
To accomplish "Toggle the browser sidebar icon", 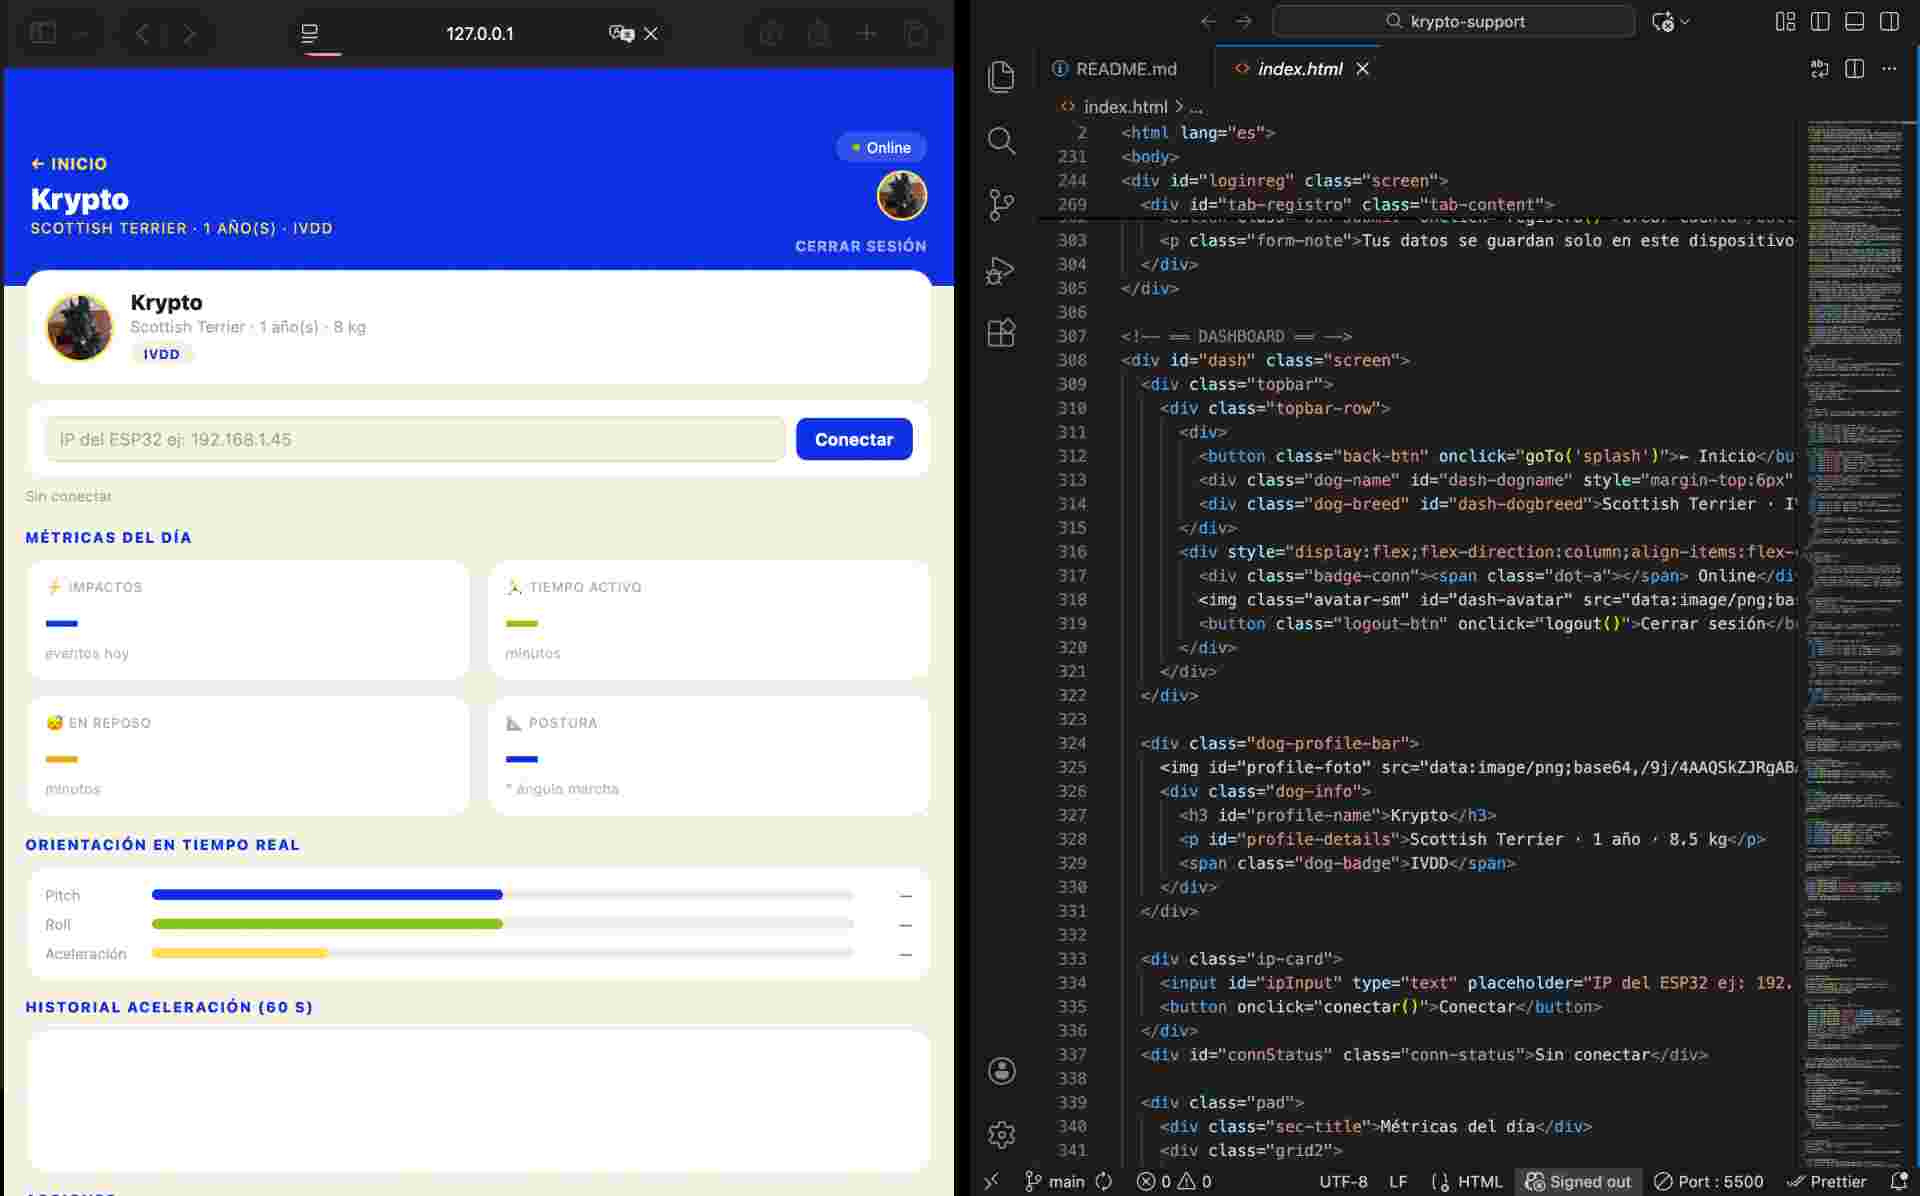I will pos(43,33).
